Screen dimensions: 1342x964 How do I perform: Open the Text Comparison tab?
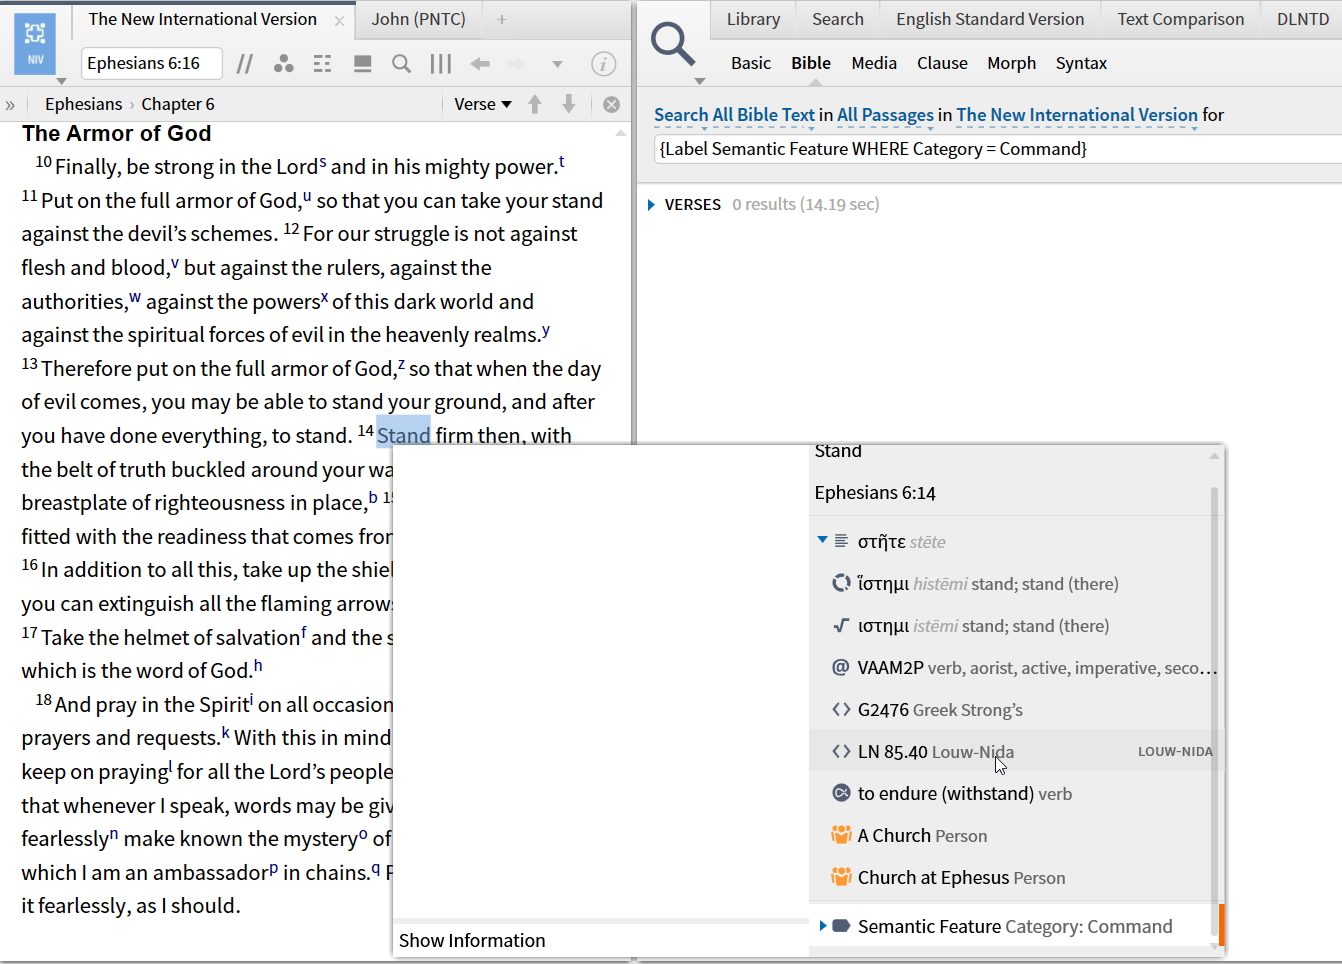(x=1181, y=19)
